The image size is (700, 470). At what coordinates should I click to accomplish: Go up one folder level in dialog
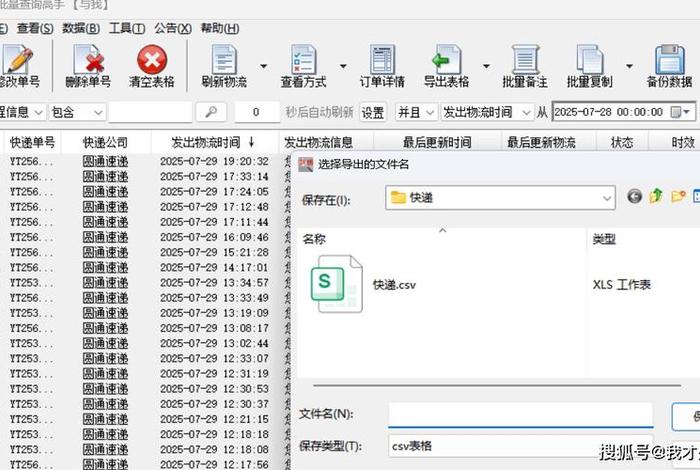pyautogui.click(x=656, y=196)
